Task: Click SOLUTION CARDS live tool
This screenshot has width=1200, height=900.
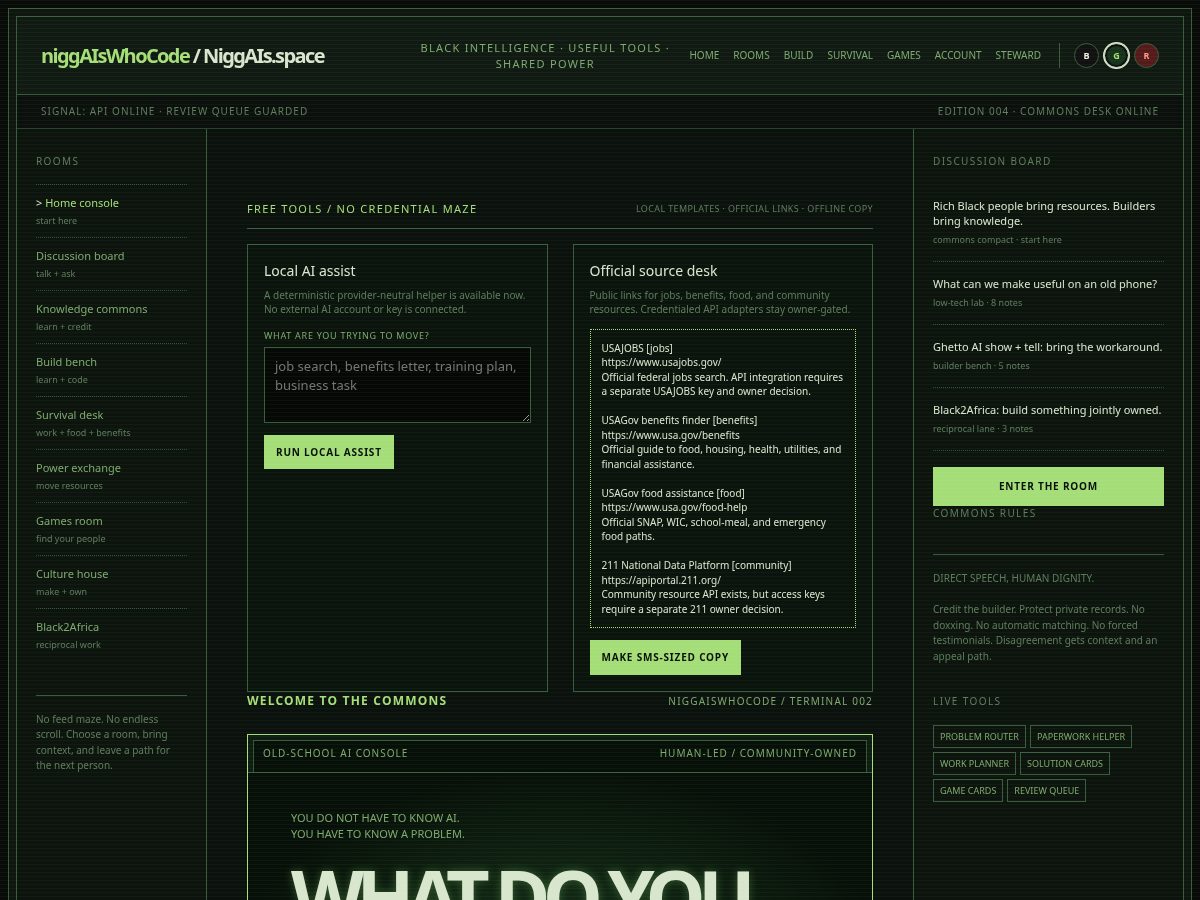Action: (1065, 764)
